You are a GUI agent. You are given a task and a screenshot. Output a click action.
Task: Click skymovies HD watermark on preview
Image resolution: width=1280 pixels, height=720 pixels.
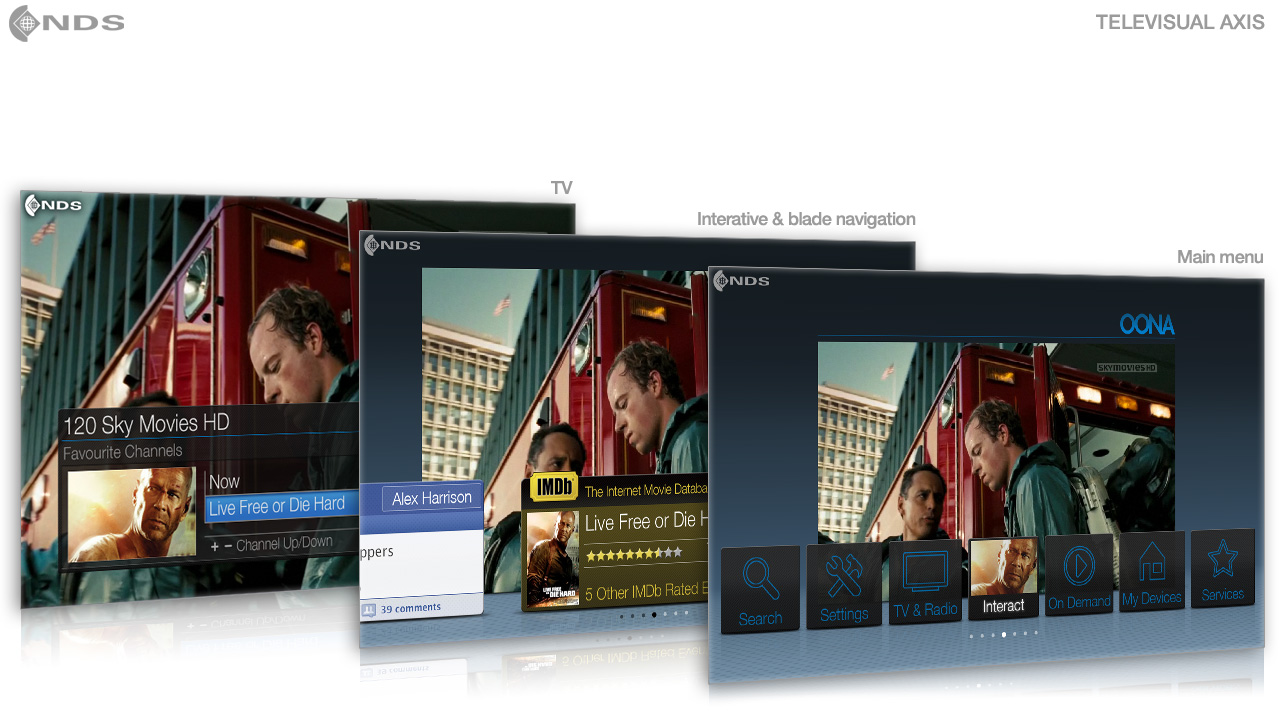coord(1127,368)
